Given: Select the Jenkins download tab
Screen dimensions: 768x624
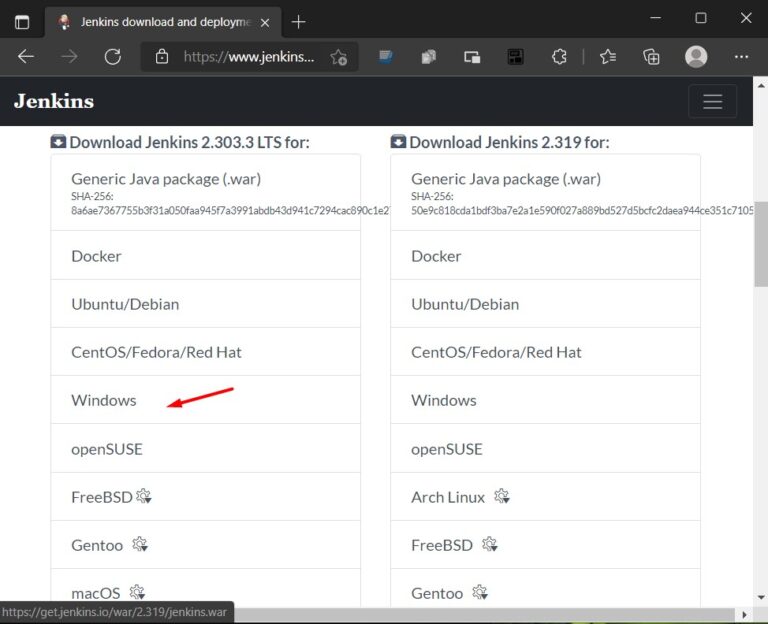Looking at the screenshot, I should tap(160, 21).
